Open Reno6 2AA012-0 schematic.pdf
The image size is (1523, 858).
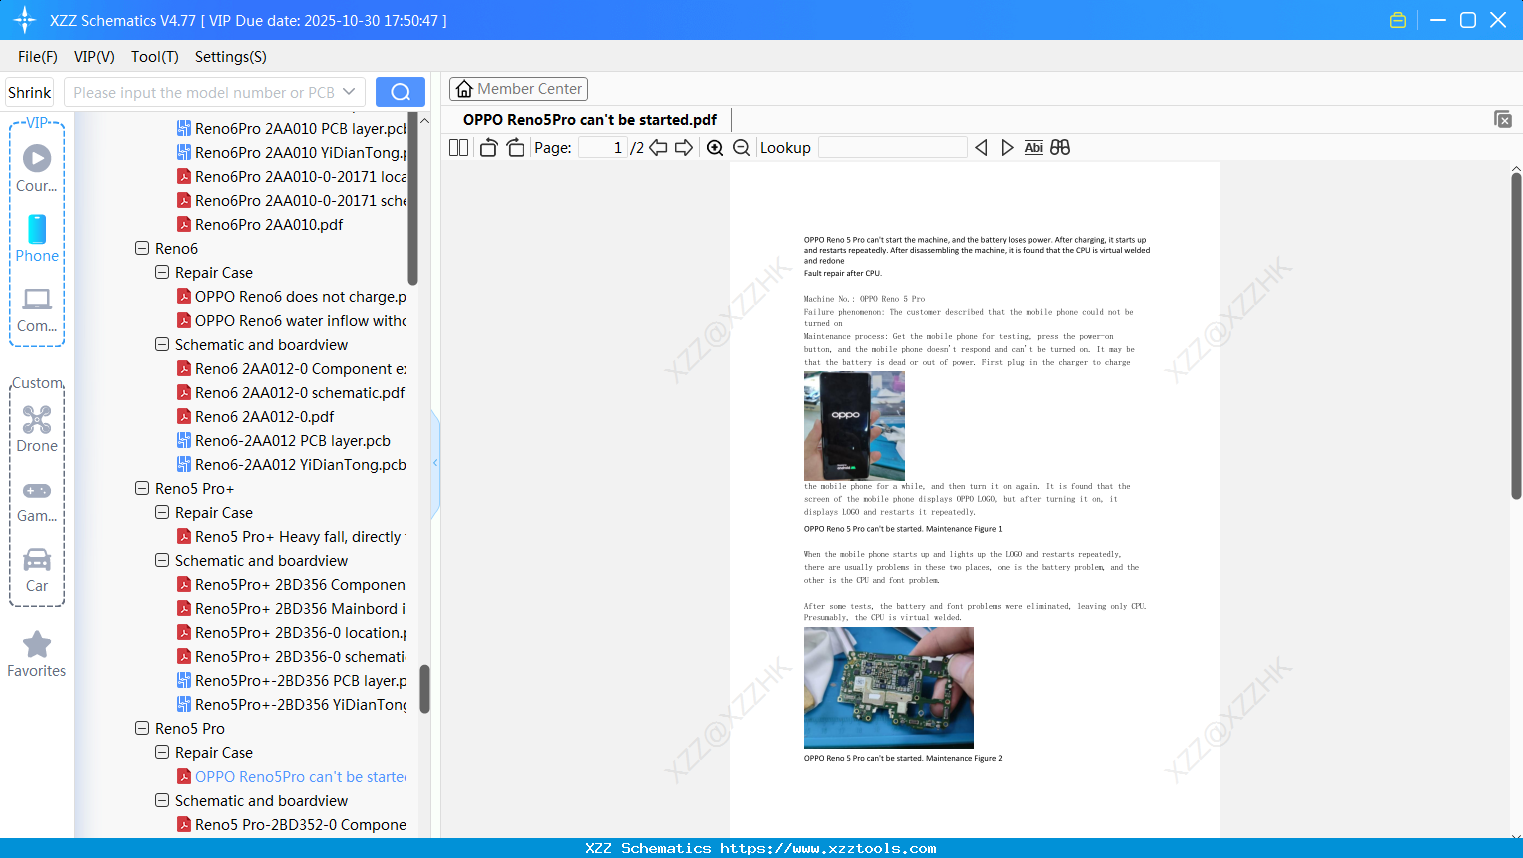pyautogui.click(x=291, y=392)
